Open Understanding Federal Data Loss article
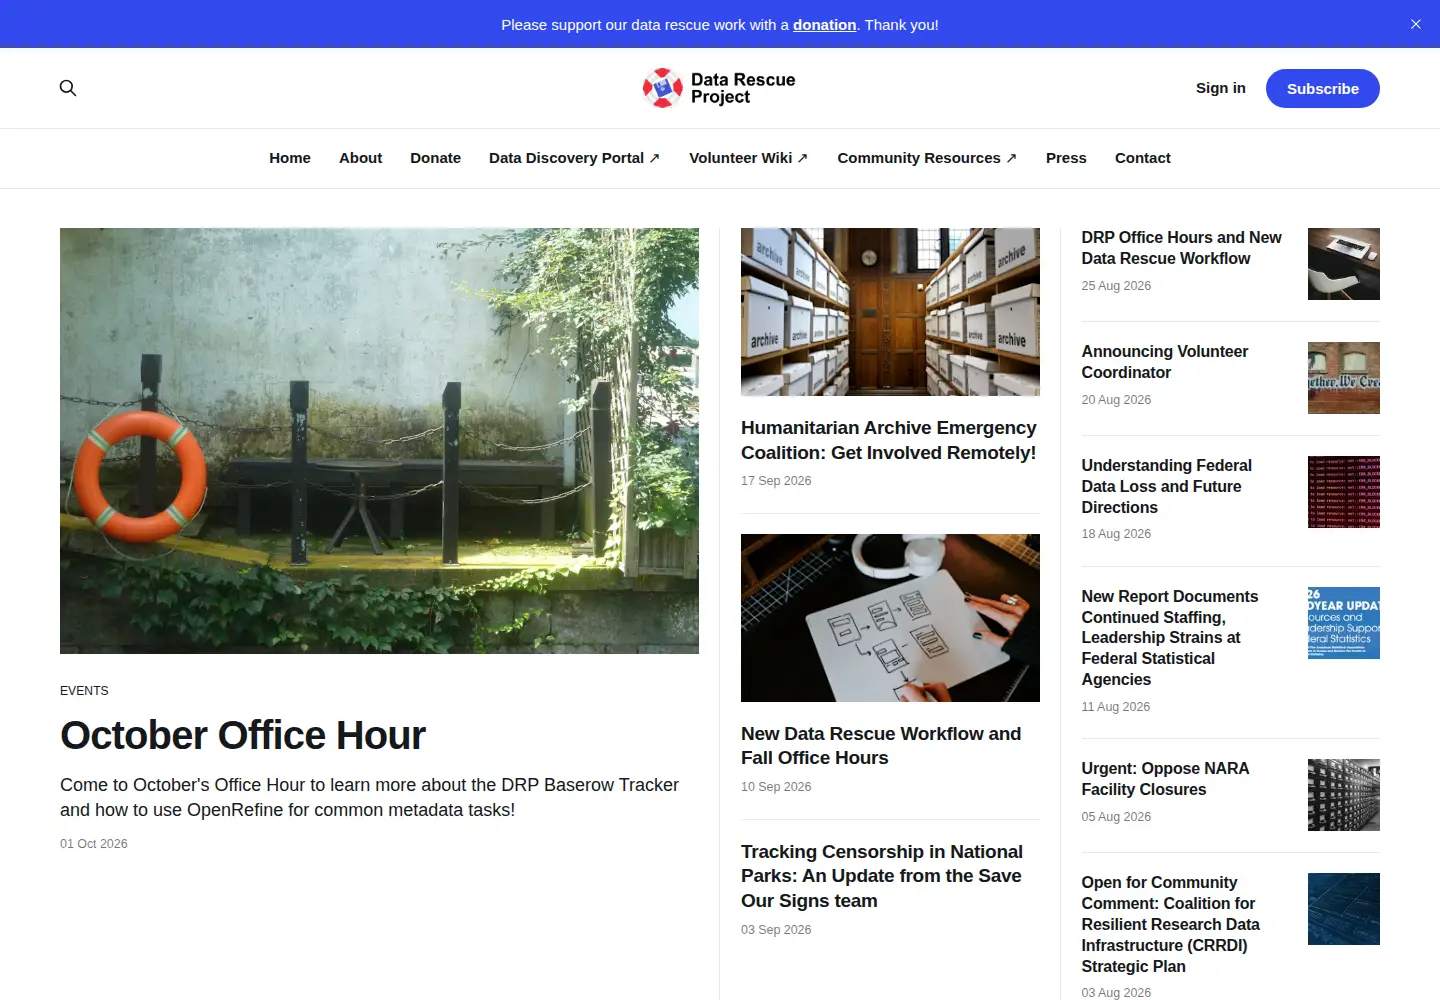Screen dimensions: 1440x1000 tap(1166, 486)
